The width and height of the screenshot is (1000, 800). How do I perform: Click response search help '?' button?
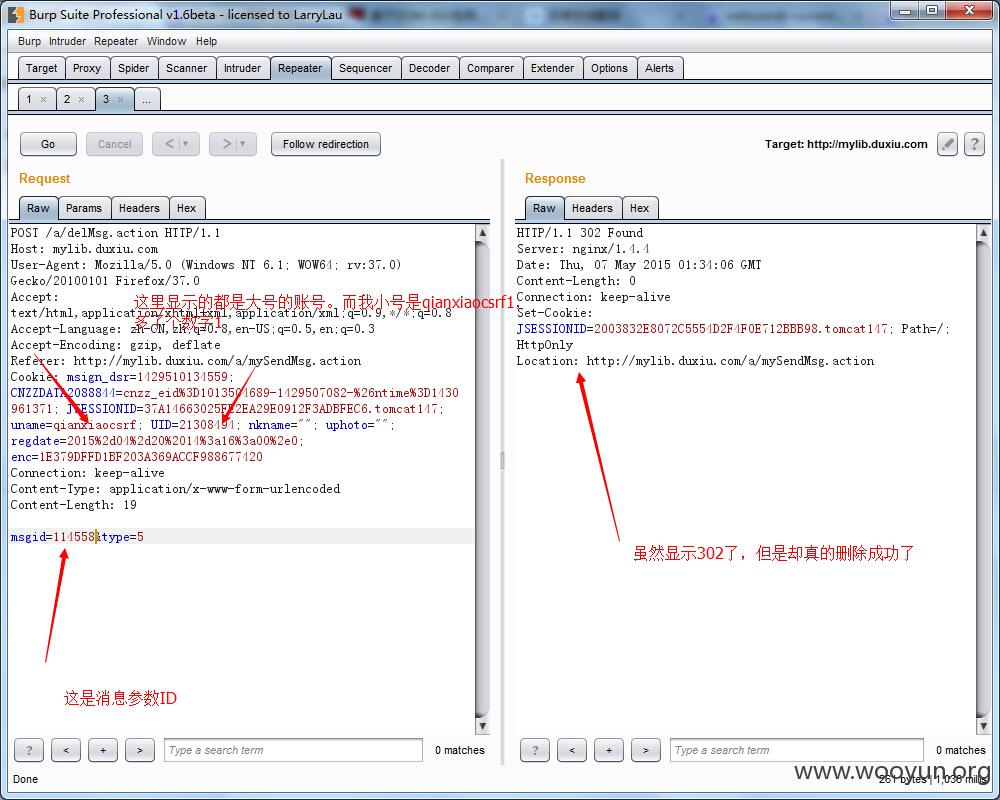[x=535, y=750]
